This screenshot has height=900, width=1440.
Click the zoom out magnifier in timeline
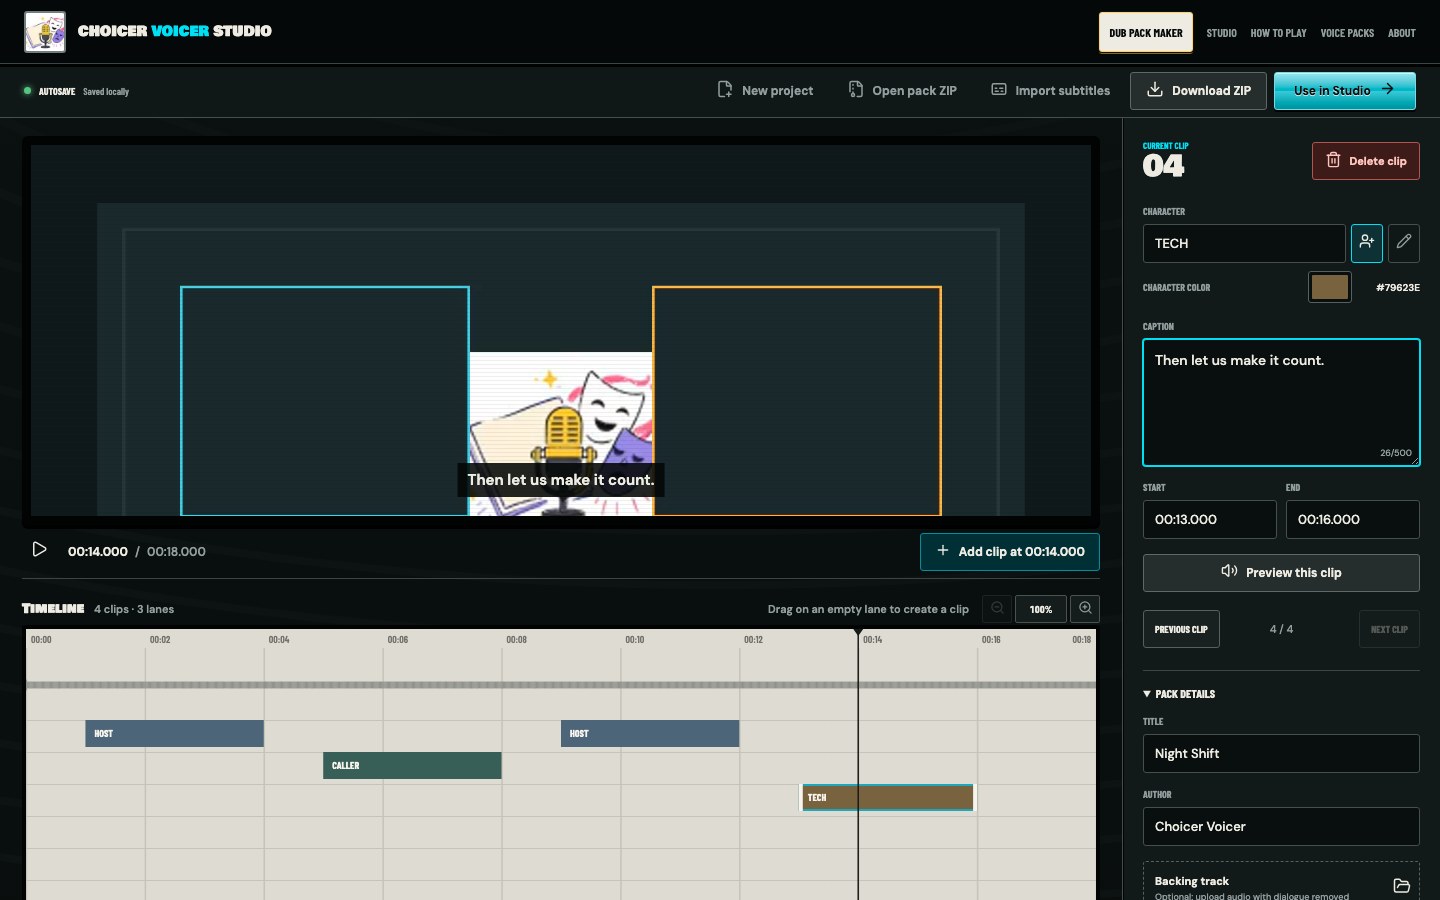(997, 609)
